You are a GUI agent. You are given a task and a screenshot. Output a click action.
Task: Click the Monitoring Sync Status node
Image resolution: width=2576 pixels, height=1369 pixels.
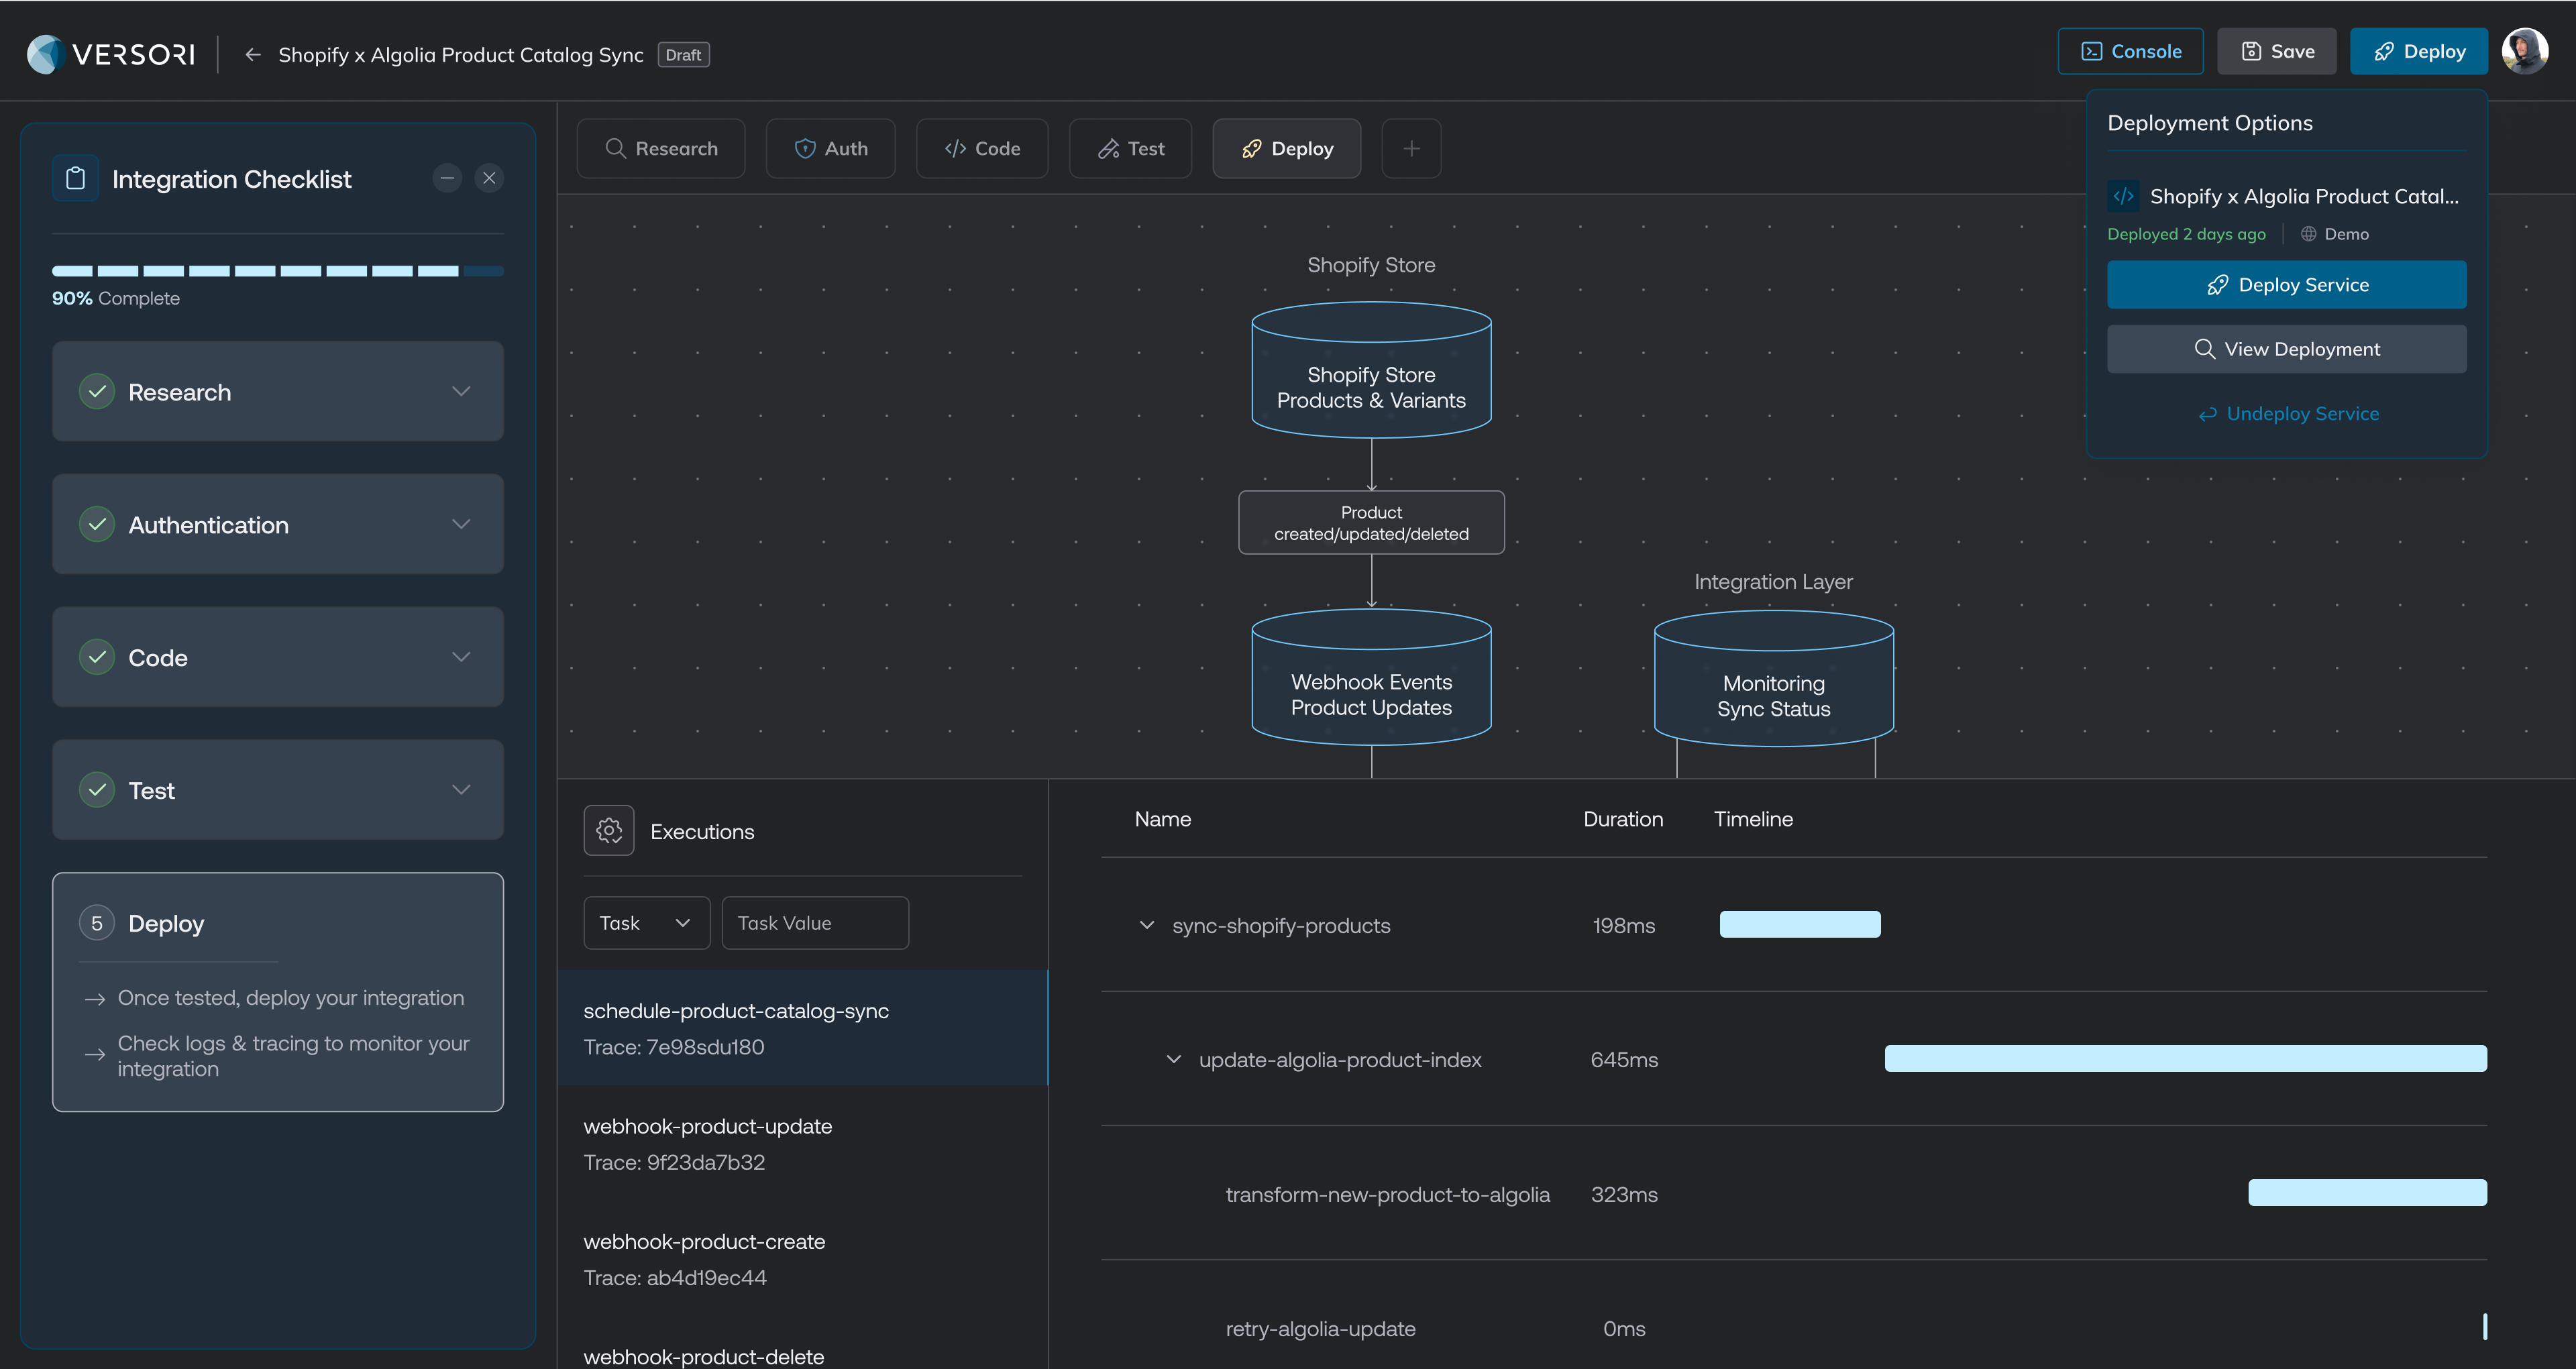click(x=1773, y=679)
